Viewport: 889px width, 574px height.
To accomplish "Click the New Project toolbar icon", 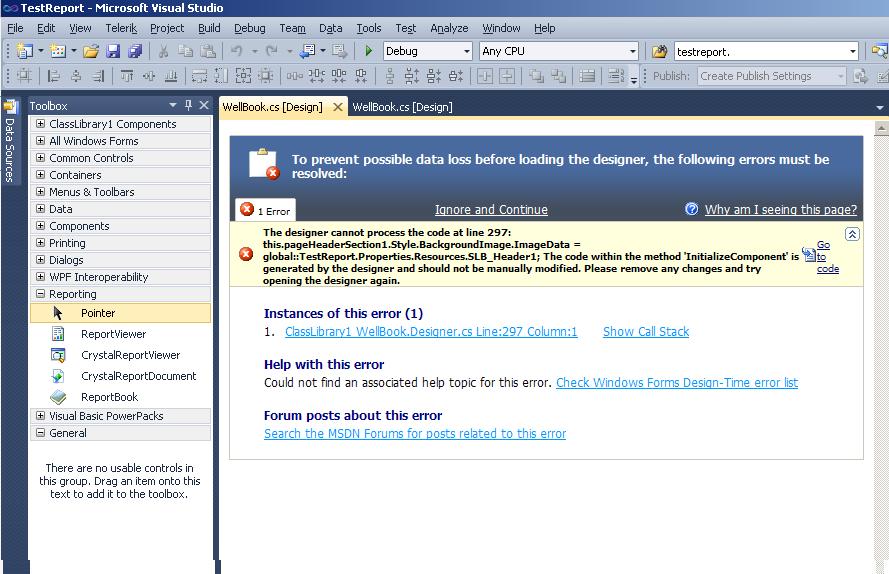I will click(x=24, y=51).
